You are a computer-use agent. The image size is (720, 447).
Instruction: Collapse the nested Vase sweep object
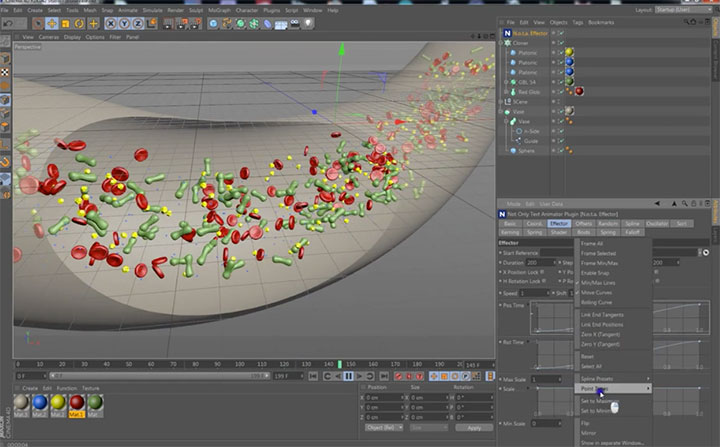click(506, 121)
